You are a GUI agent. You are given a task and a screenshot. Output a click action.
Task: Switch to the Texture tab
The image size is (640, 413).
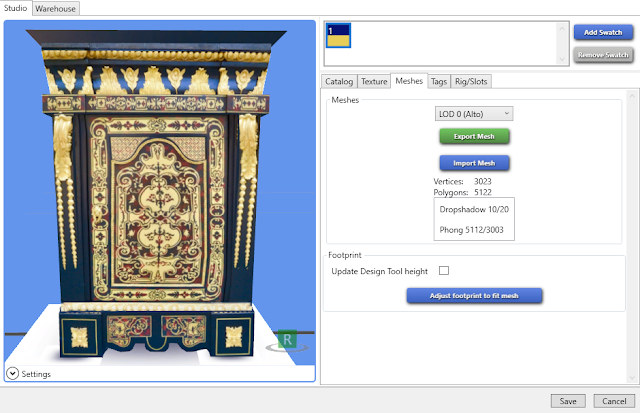pos(374,82)
